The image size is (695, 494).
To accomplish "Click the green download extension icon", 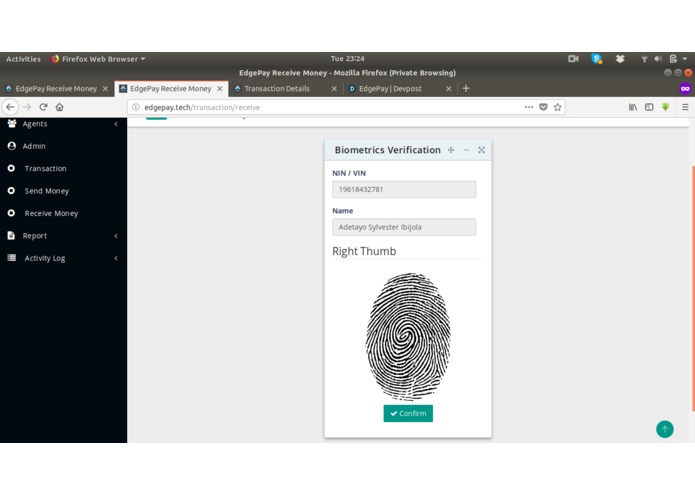I will click(665, 107).
